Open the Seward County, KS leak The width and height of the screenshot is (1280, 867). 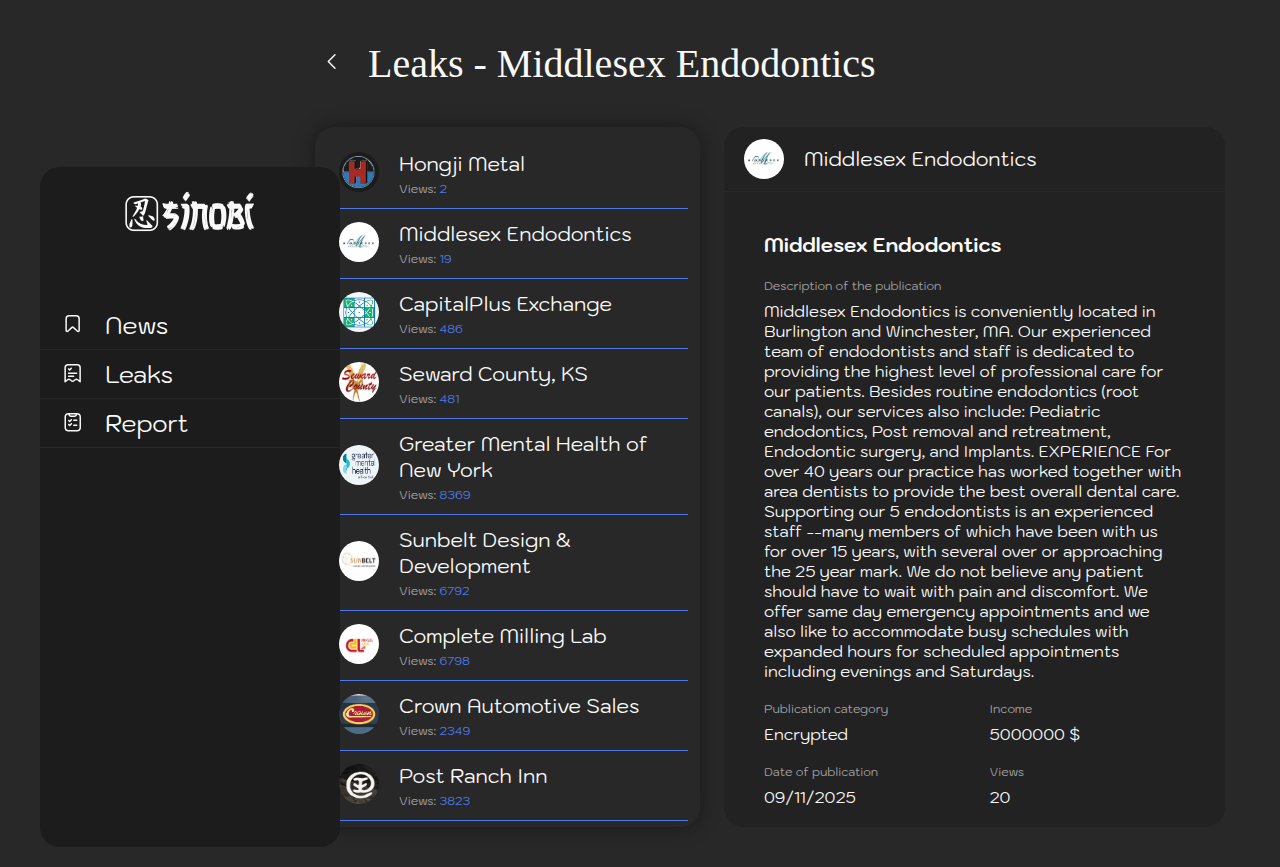(x=493, y=374)
